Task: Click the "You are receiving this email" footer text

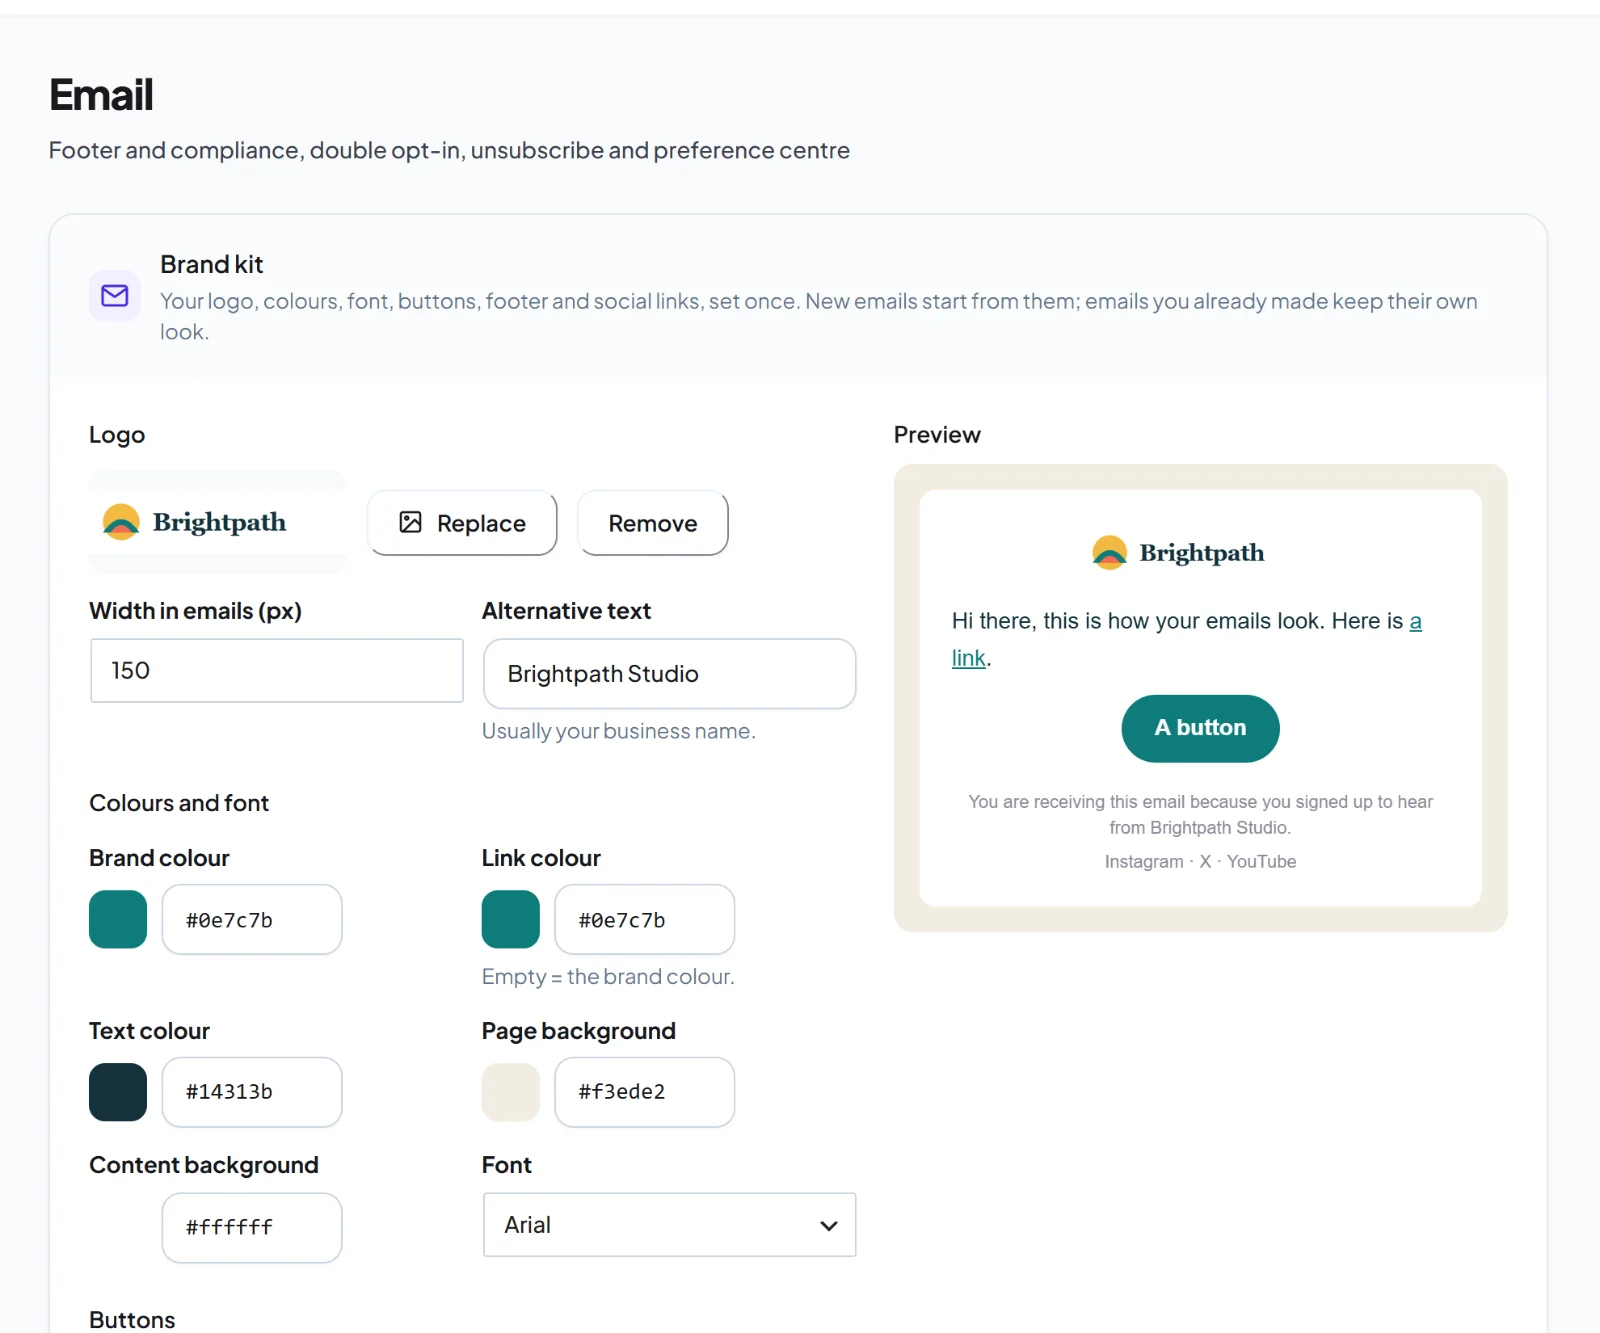Action: click(1200, 815)
